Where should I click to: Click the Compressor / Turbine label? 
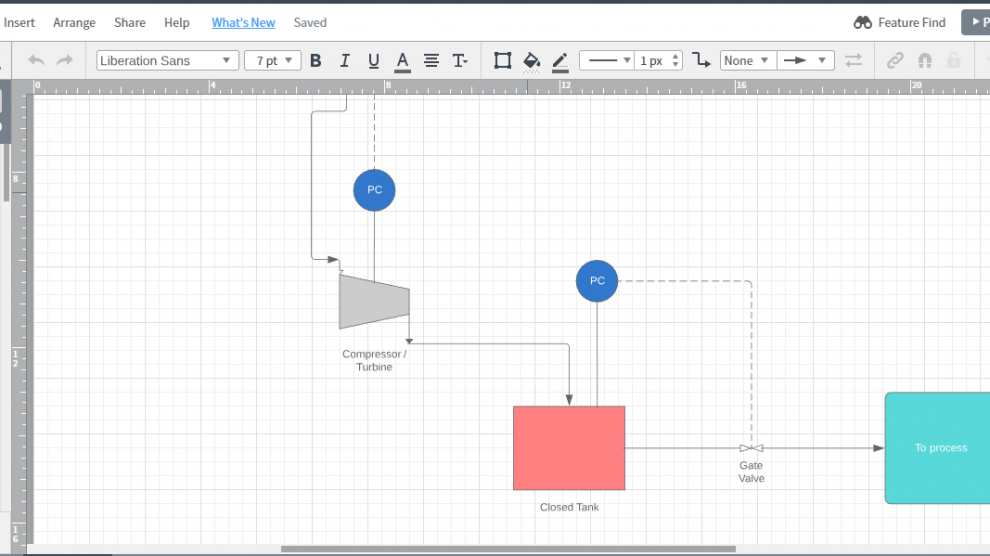pos(374,360)
